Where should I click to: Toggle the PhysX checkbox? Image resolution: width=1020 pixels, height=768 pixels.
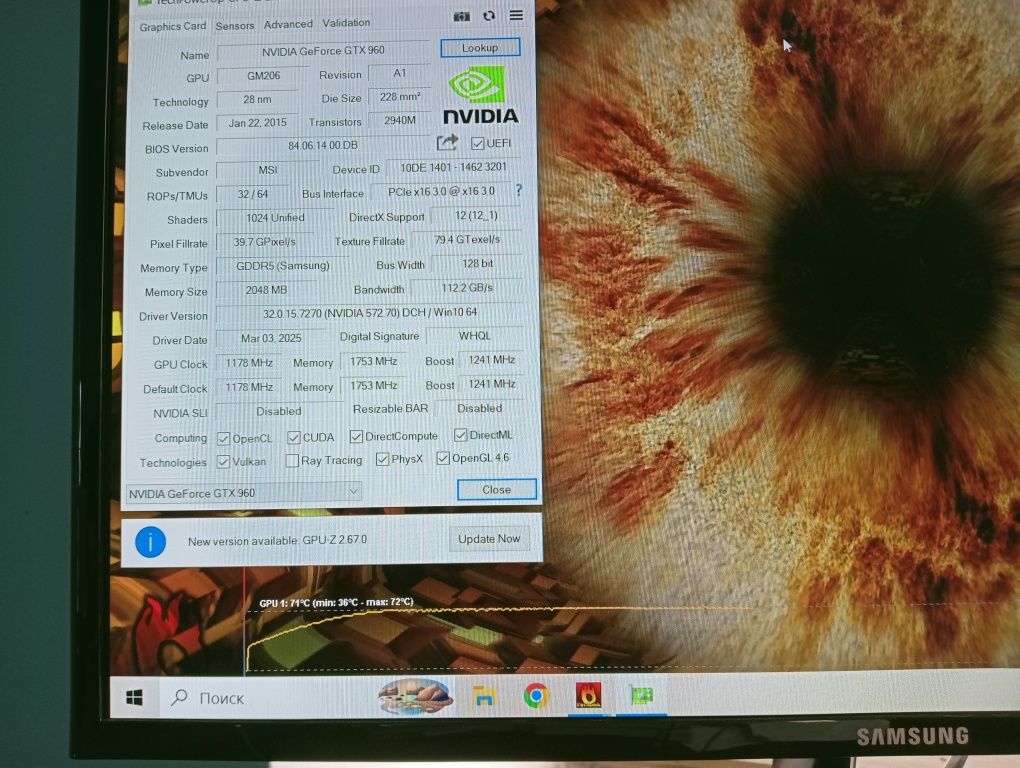click(x=382, y=459)
